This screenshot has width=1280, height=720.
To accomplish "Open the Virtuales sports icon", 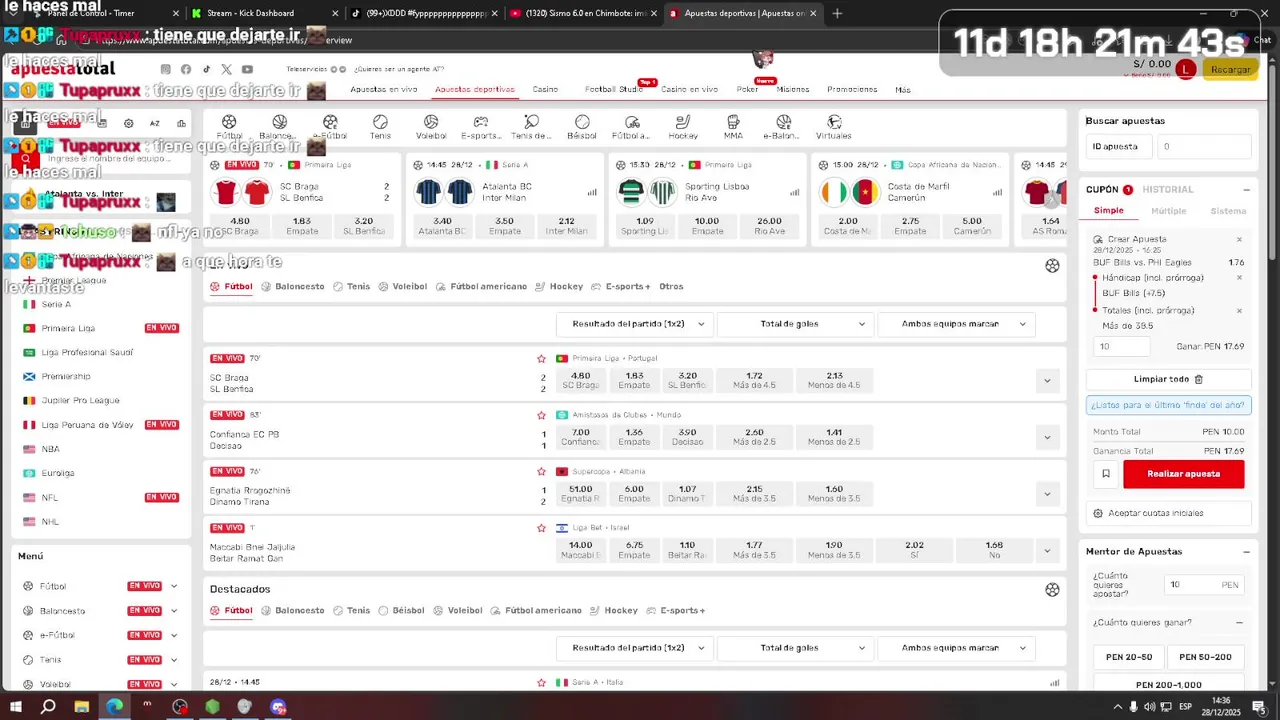I will [834, 122].
